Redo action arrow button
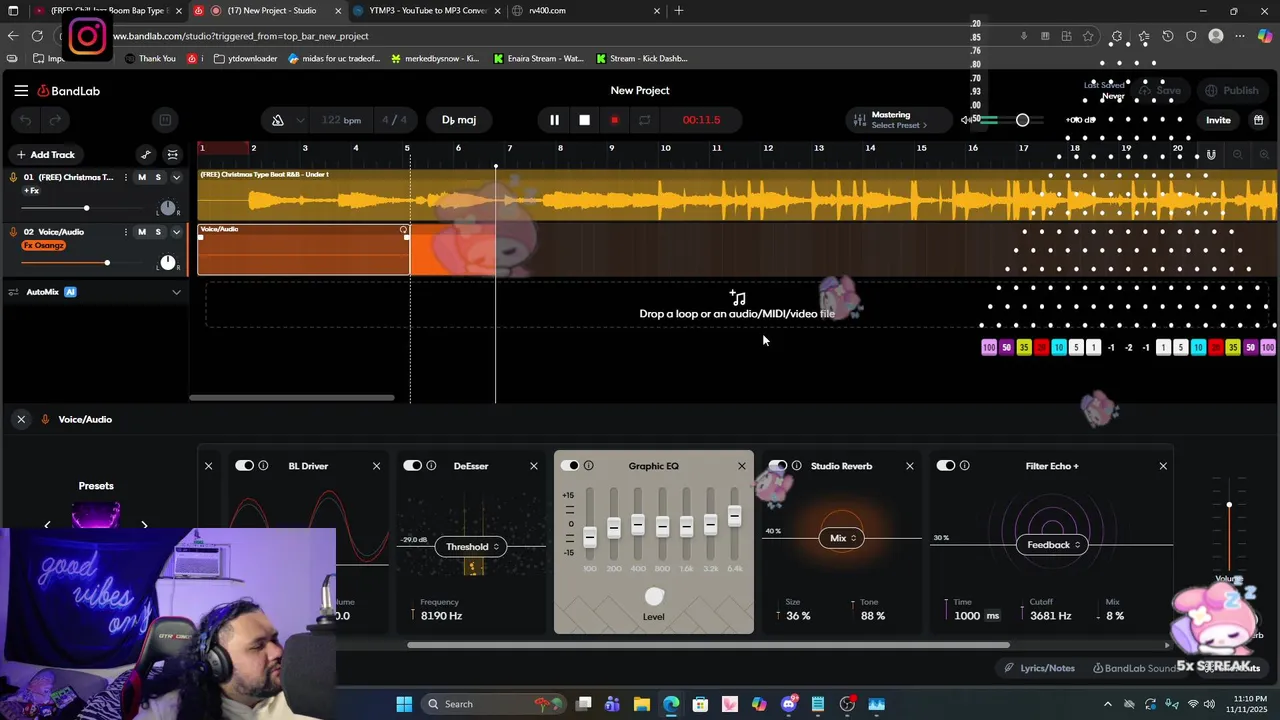 [55, 120]
